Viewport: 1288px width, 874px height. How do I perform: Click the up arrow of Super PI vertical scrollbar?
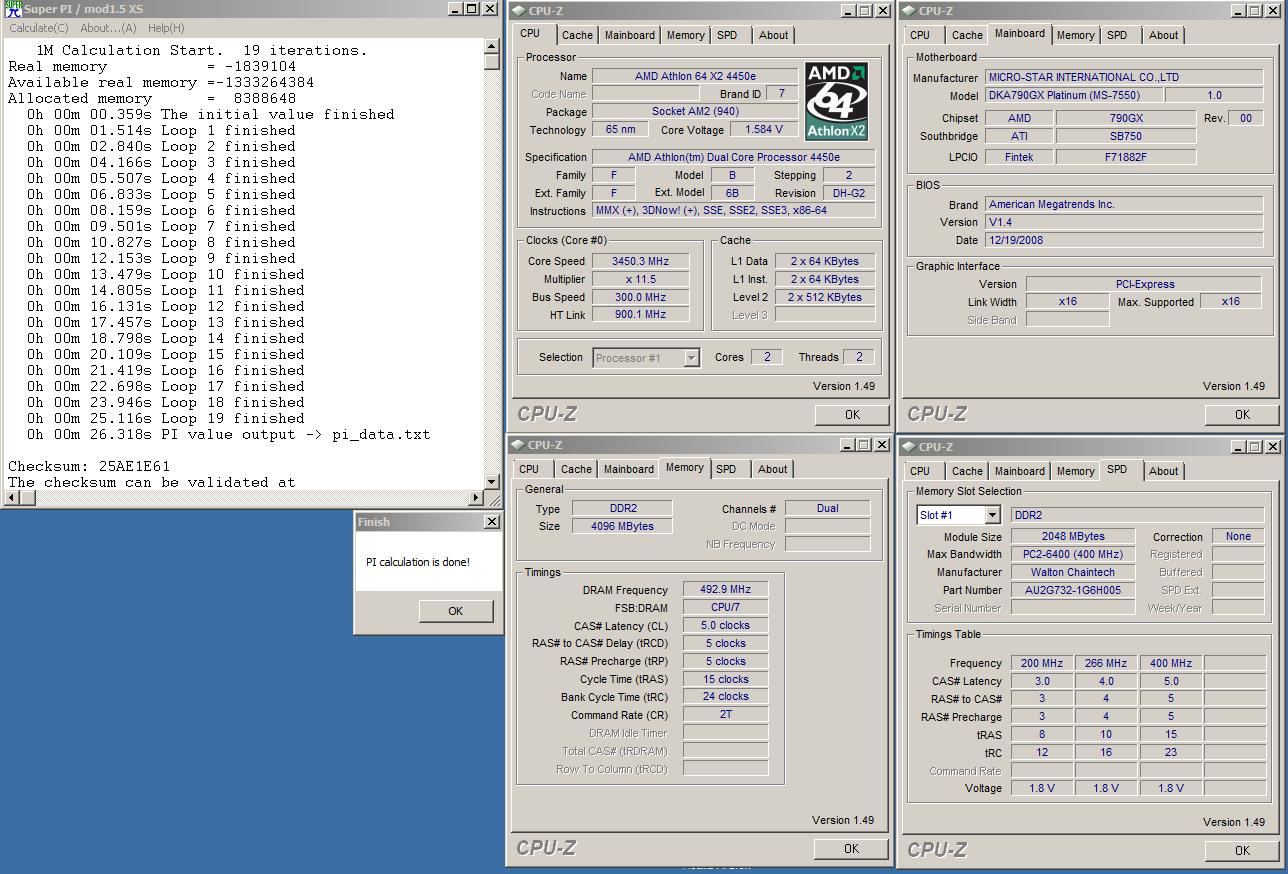pyautogui.click(x=492, y=46)
